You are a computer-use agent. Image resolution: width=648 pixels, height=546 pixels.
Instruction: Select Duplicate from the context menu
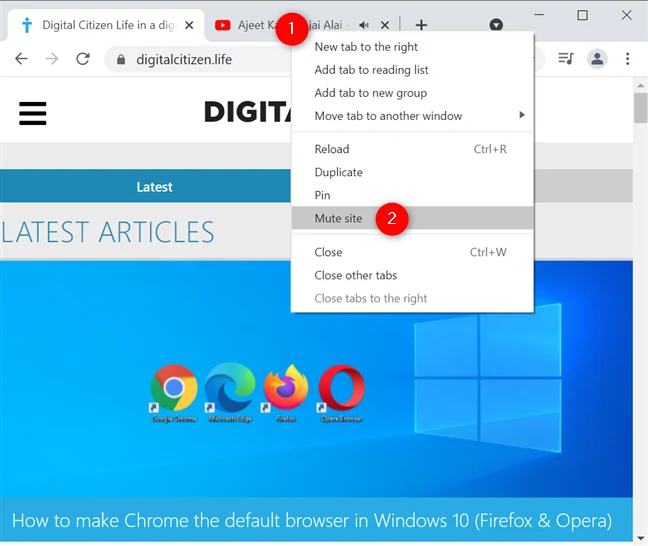pos(412,172)
